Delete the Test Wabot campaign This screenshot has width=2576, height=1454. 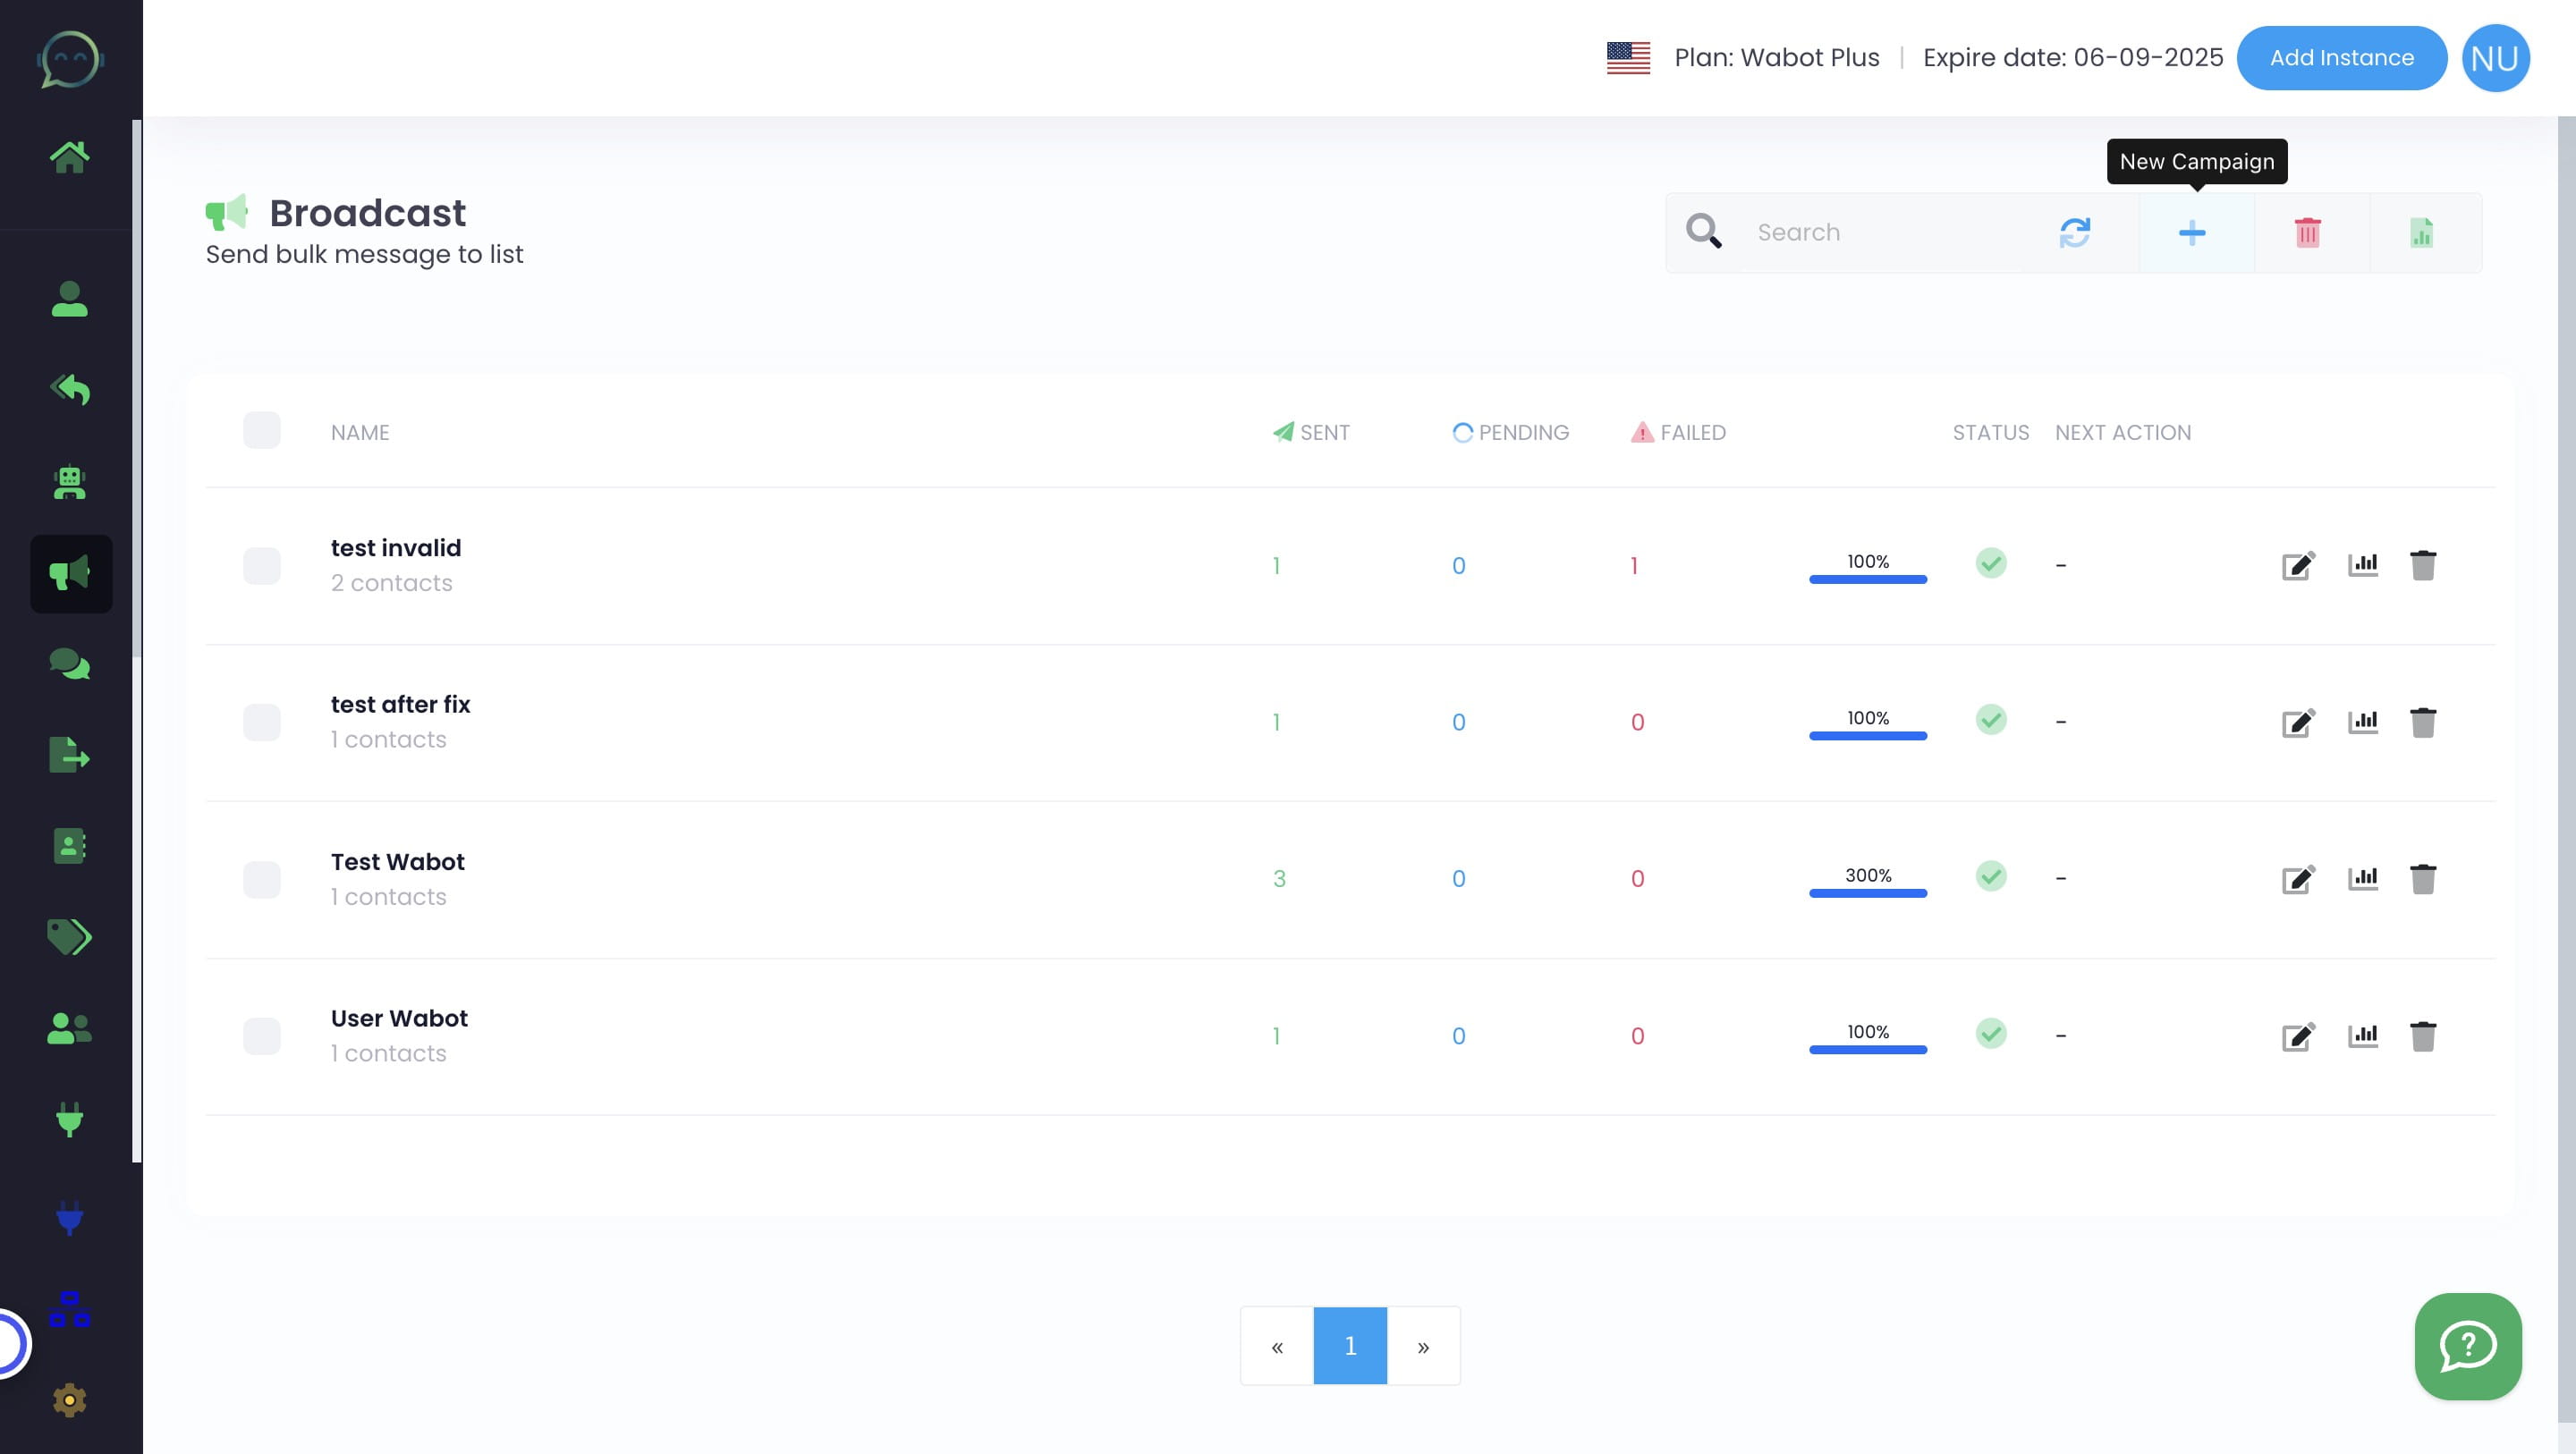[x=2423, y=879]
